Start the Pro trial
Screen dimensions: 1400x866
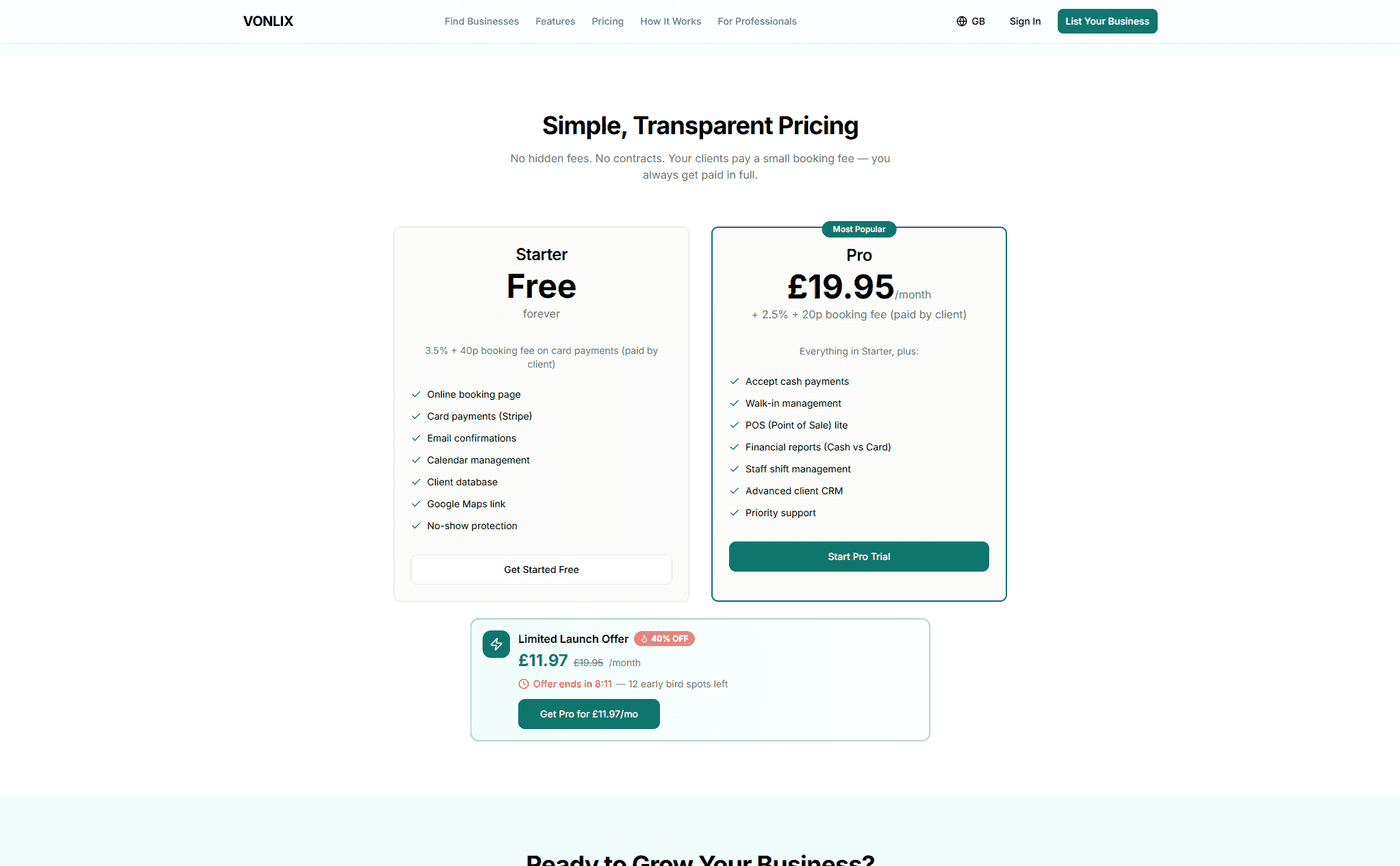pyautogui.click(x=858, y=556)
